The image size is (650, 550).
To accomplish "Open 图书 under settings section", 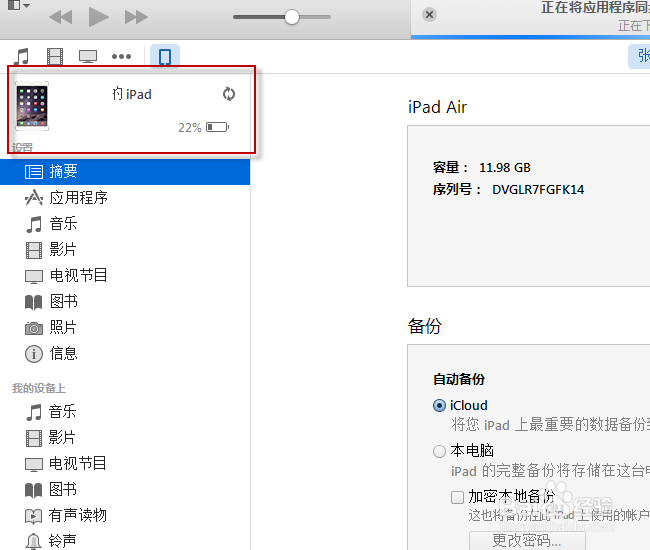I will [125, 302].
